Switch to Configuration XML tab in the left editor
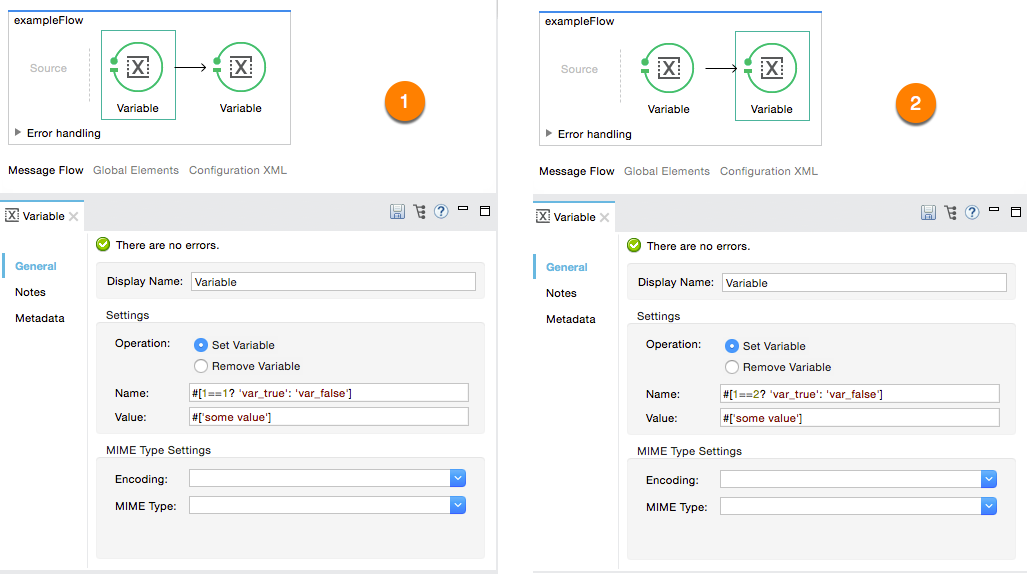1029x574 pixels. click(x=238, y=171)
